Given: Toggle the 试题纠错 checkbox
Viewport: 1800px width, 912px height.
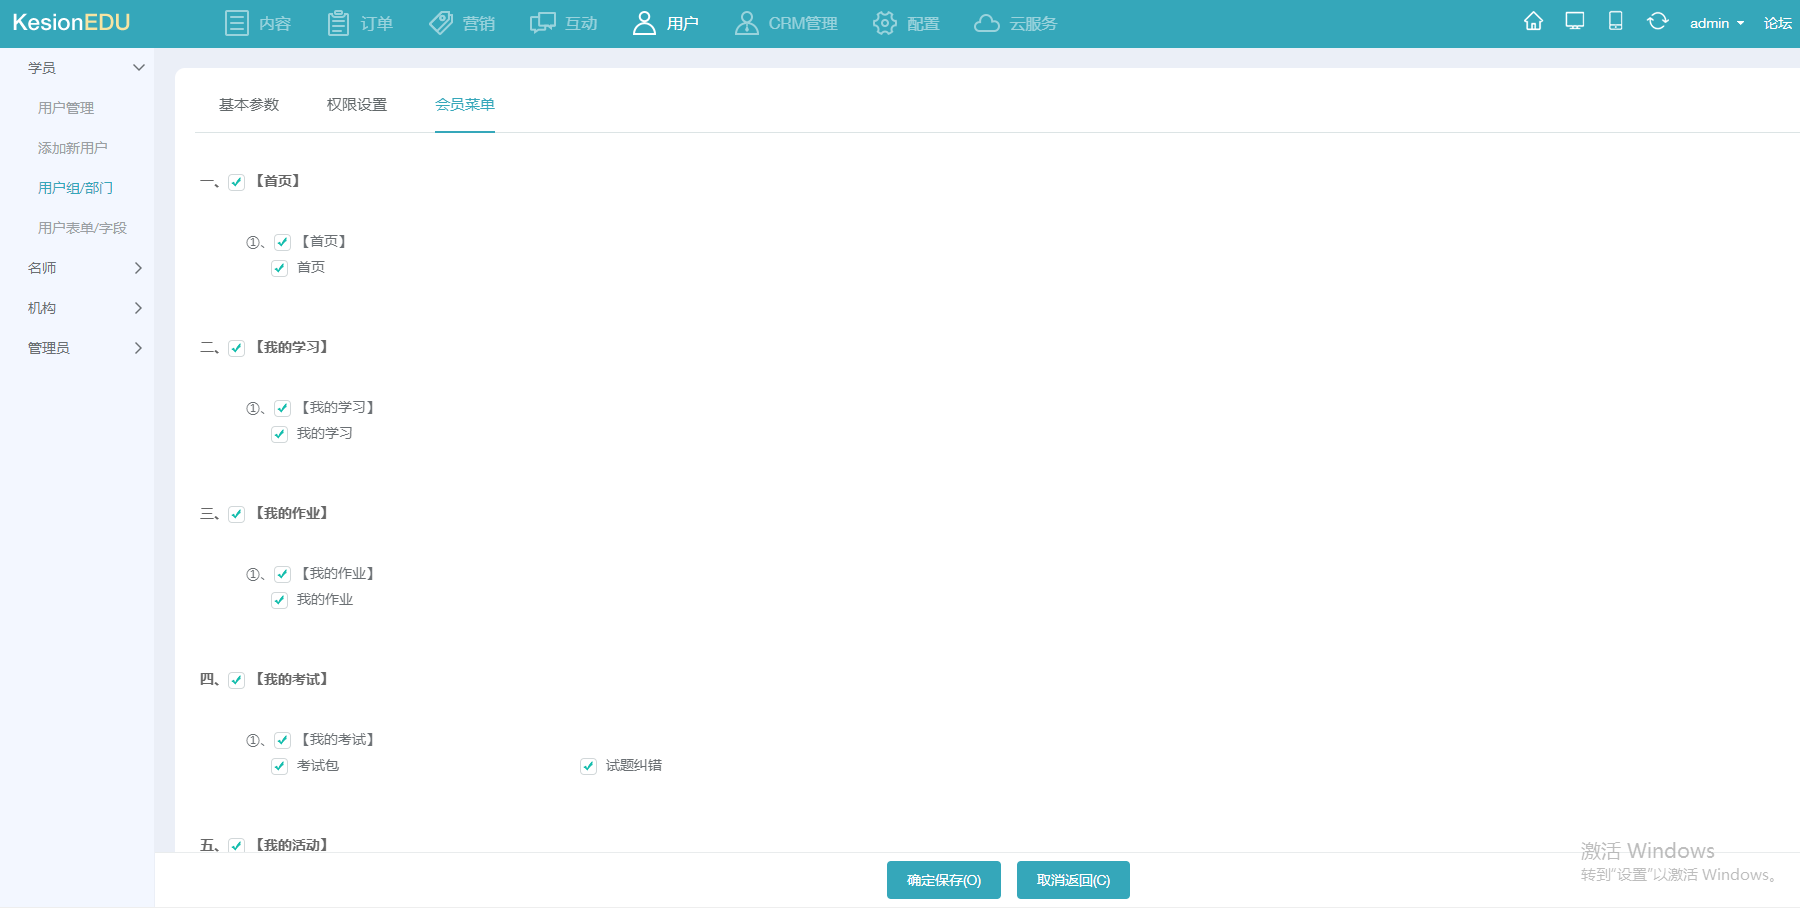Looking at the screenshot, I should tap(588, 766).
